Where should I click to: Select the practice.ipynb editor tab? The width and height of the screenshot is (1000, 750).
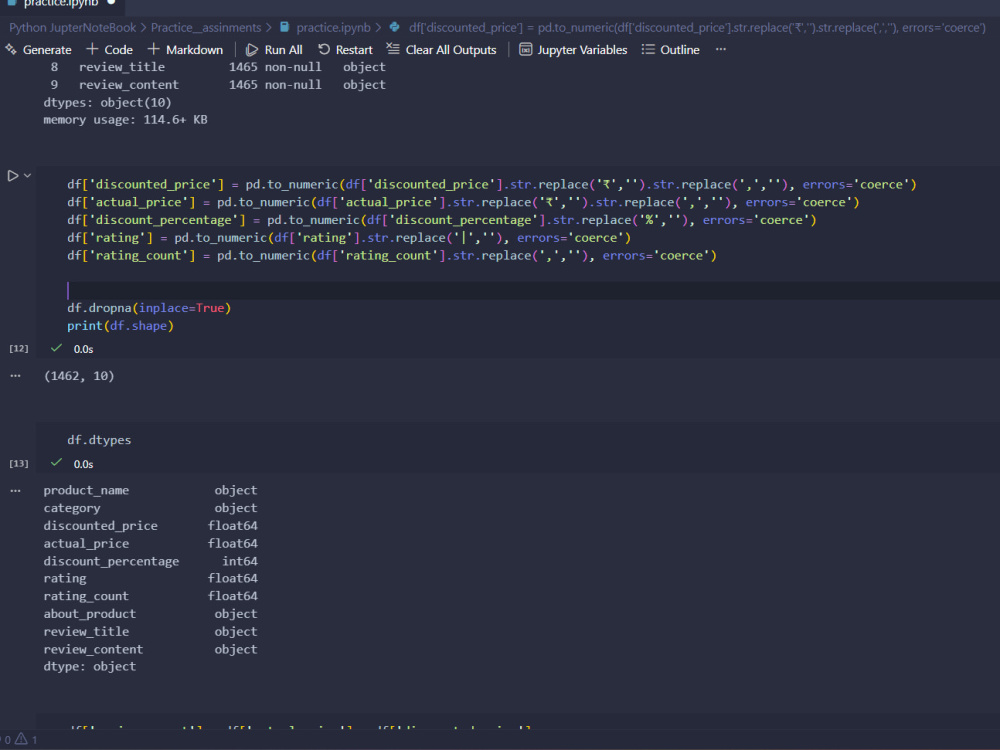61,4
